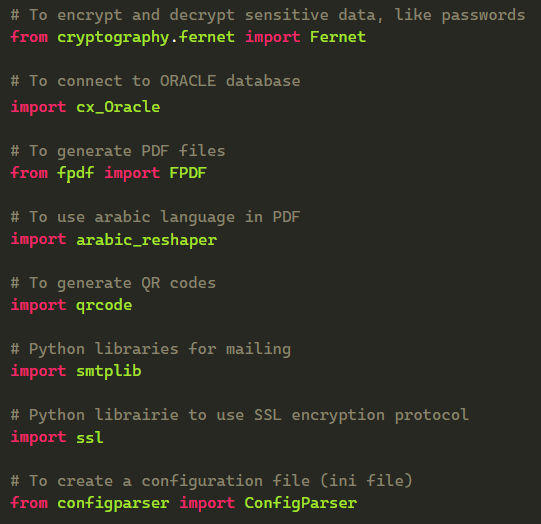Click the 'ConfigParser' class name

coord(301,503)
